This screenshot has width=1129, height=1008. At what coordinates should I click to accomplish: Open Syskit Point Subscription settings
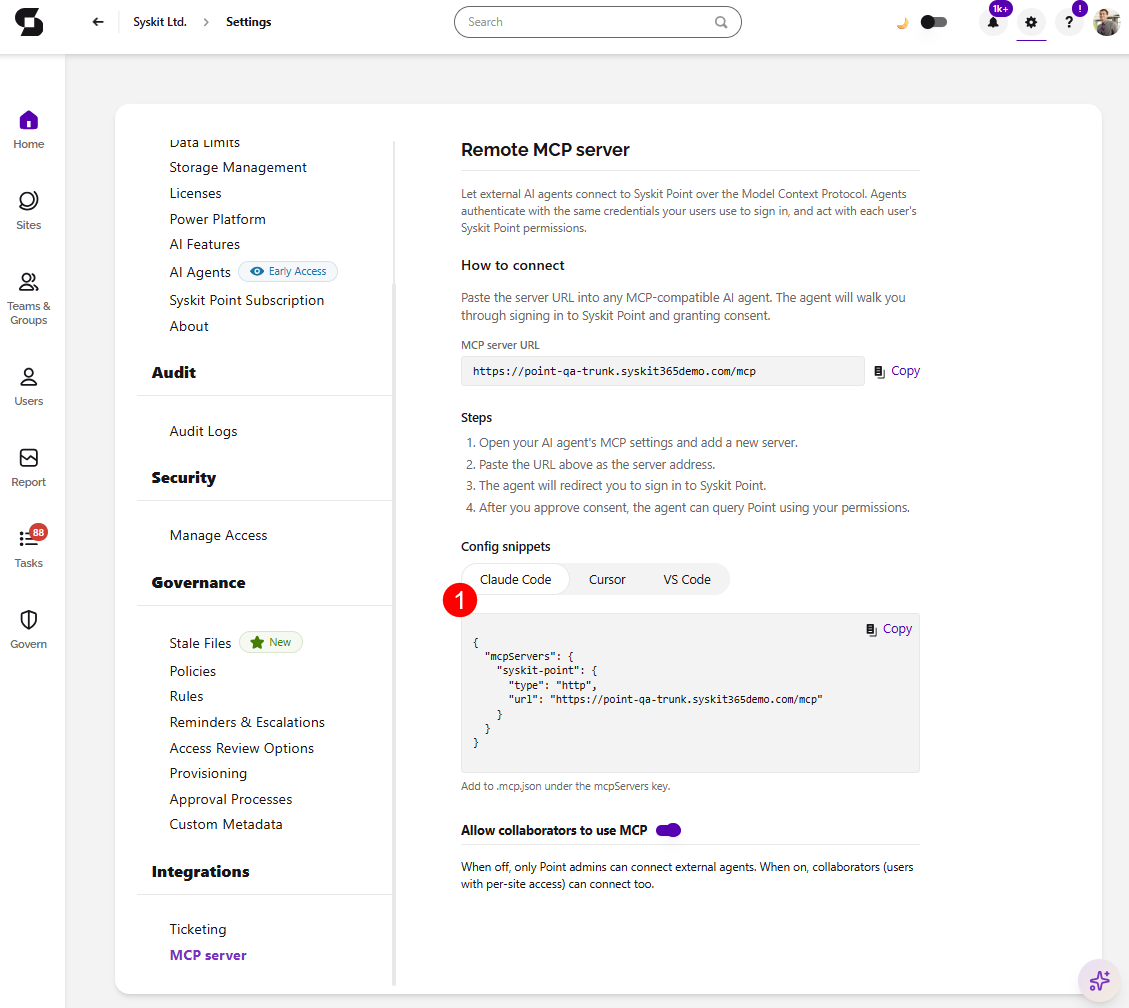247,300
